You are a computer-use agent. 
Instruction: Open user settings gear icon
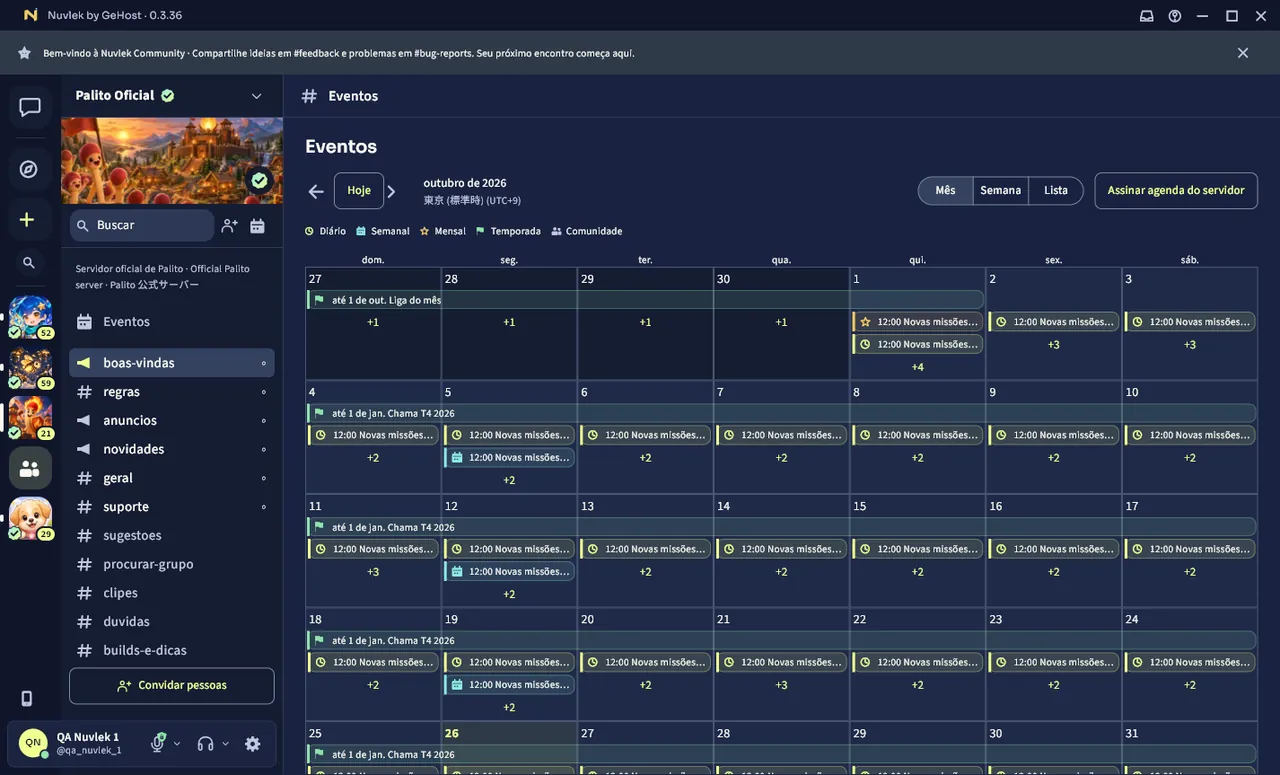tap(253, 744)
